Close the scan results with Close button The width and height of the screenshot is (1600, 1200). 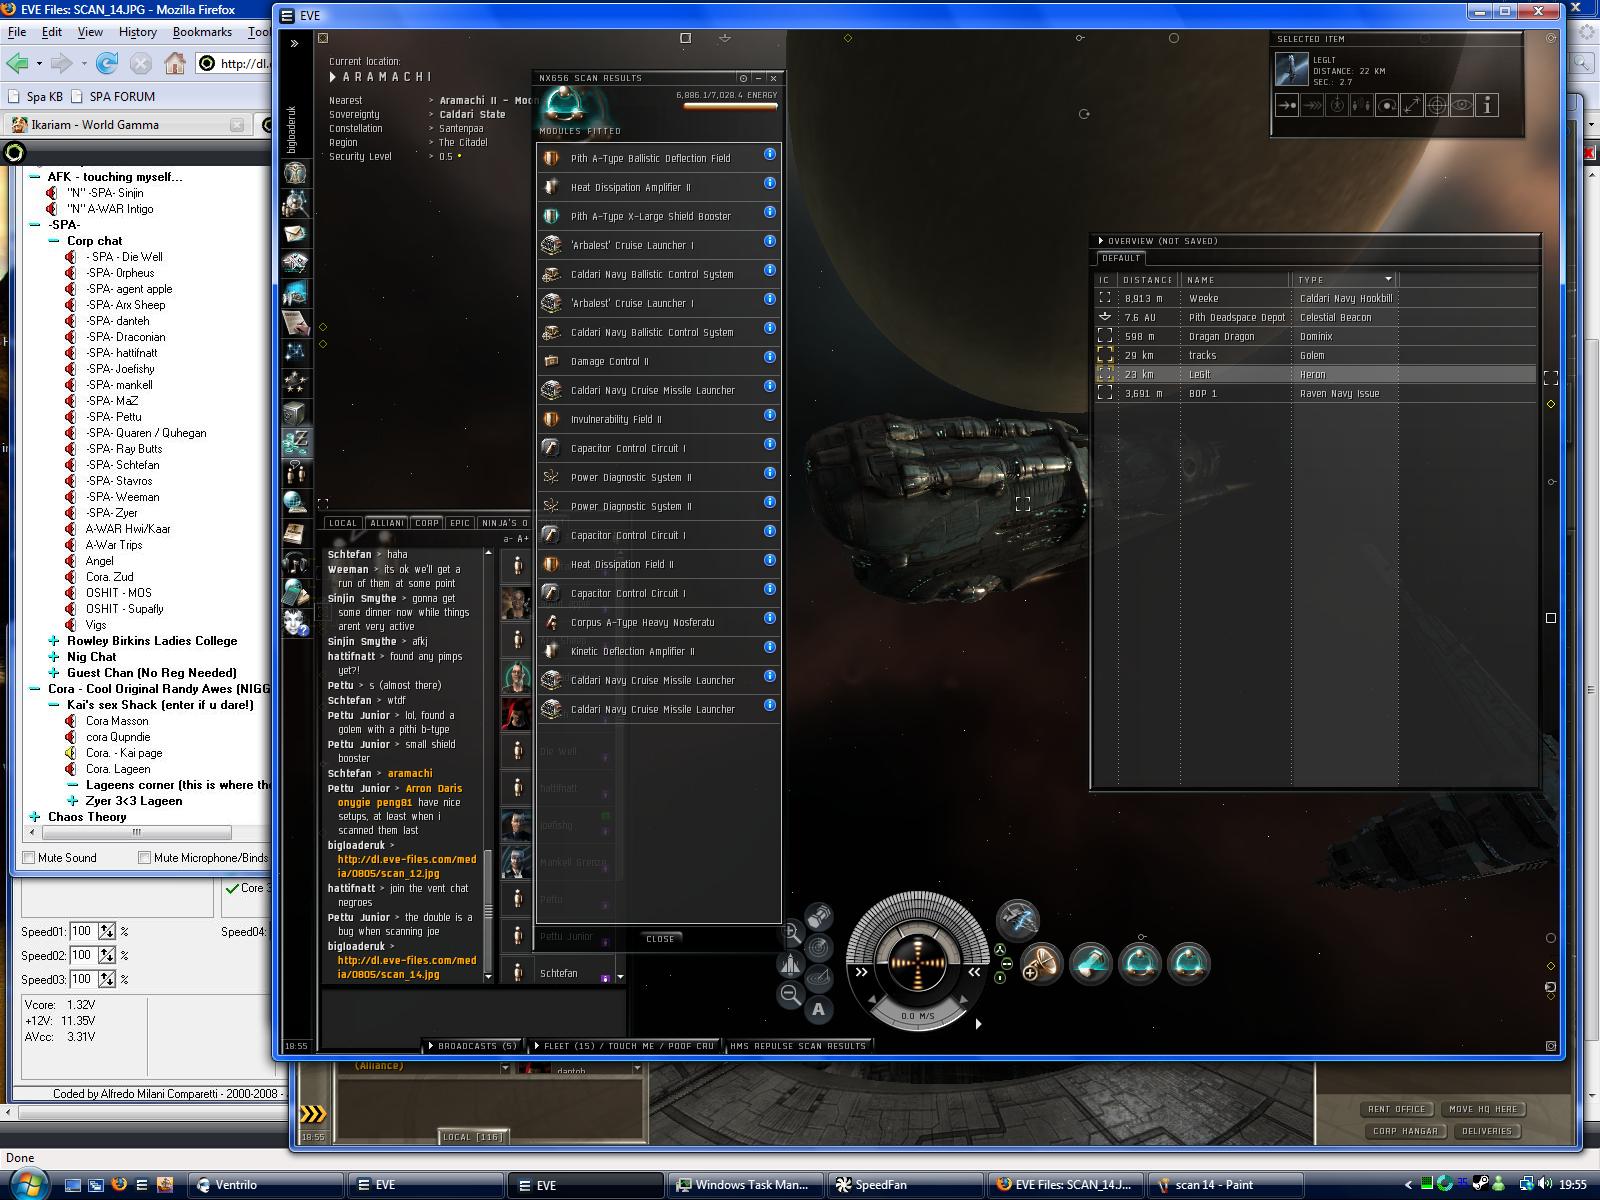pyautogui.click(x=660, y=939)
